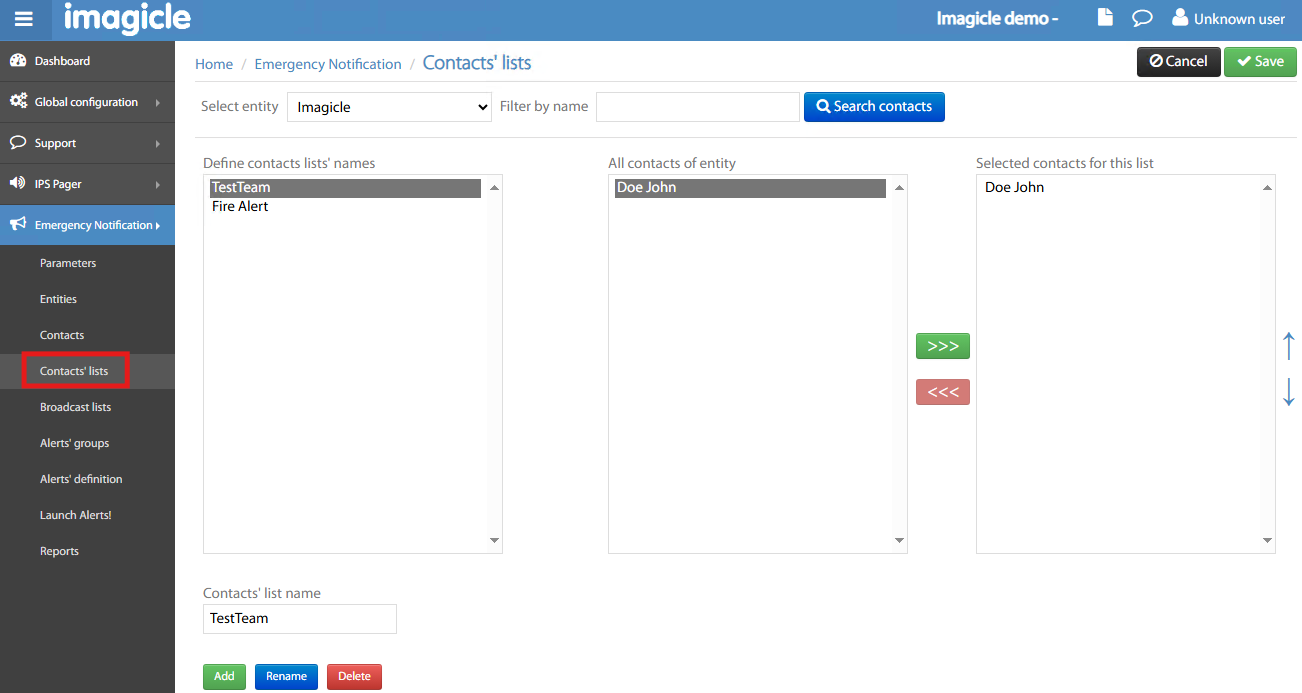
Task: Open Alerts' definition in sidebar
Action: click(81, 479)
